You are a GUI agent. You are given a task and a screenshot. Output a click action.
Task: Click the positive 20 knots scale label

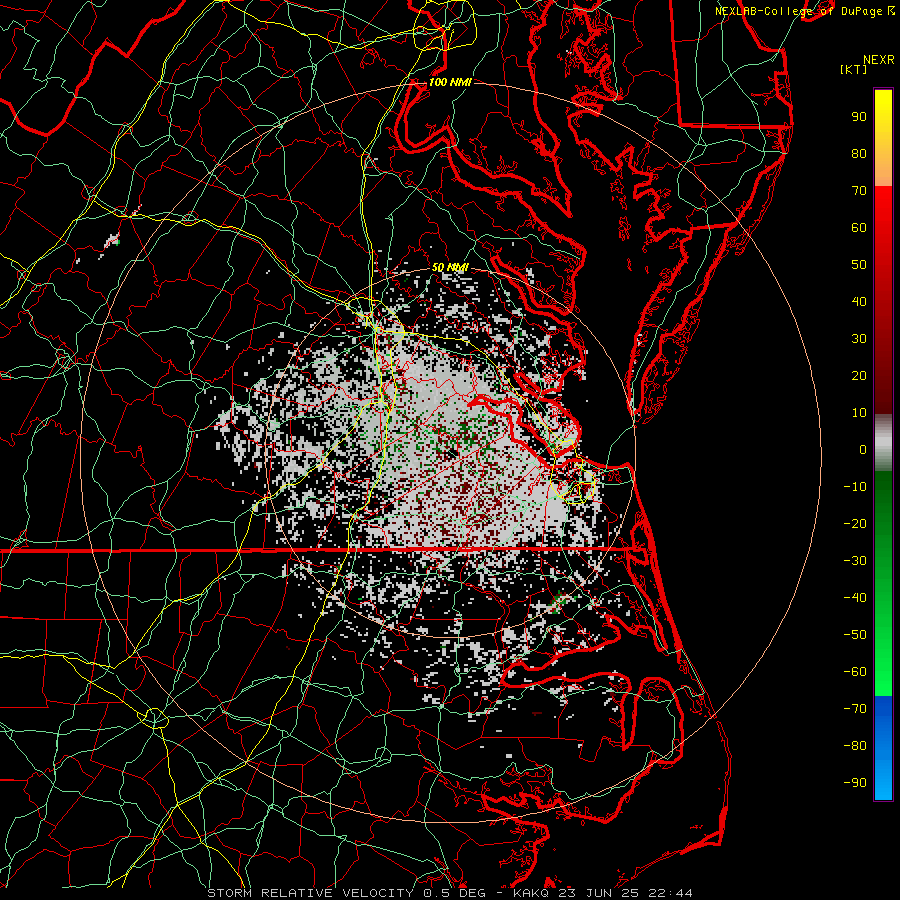click(859, 376)
